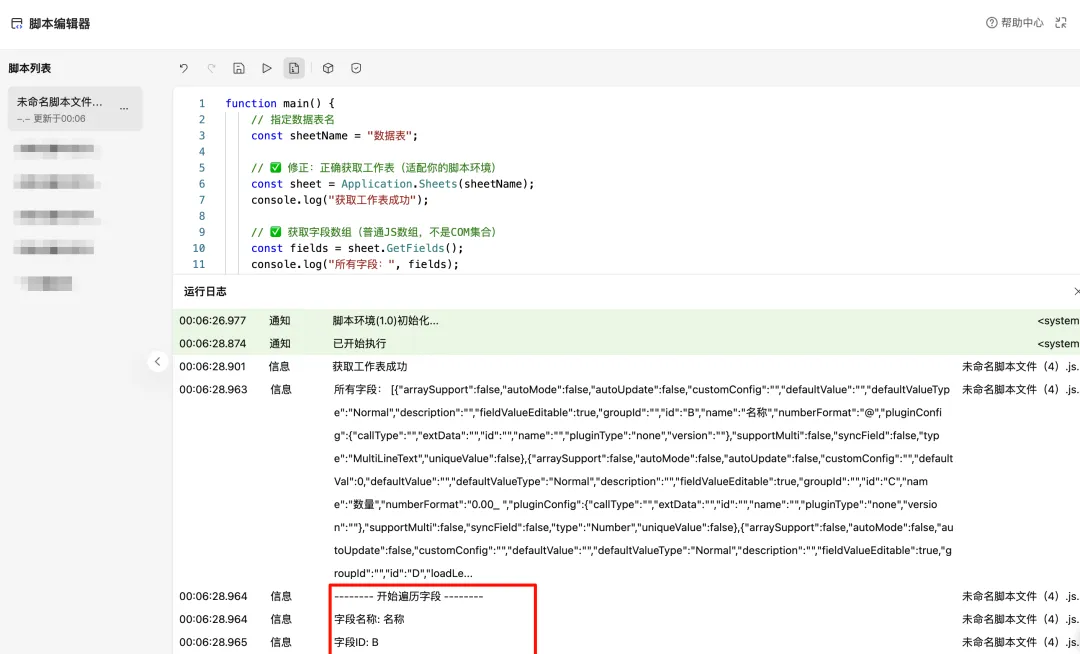Open the 帮助中心 help link

point(1015,23)
